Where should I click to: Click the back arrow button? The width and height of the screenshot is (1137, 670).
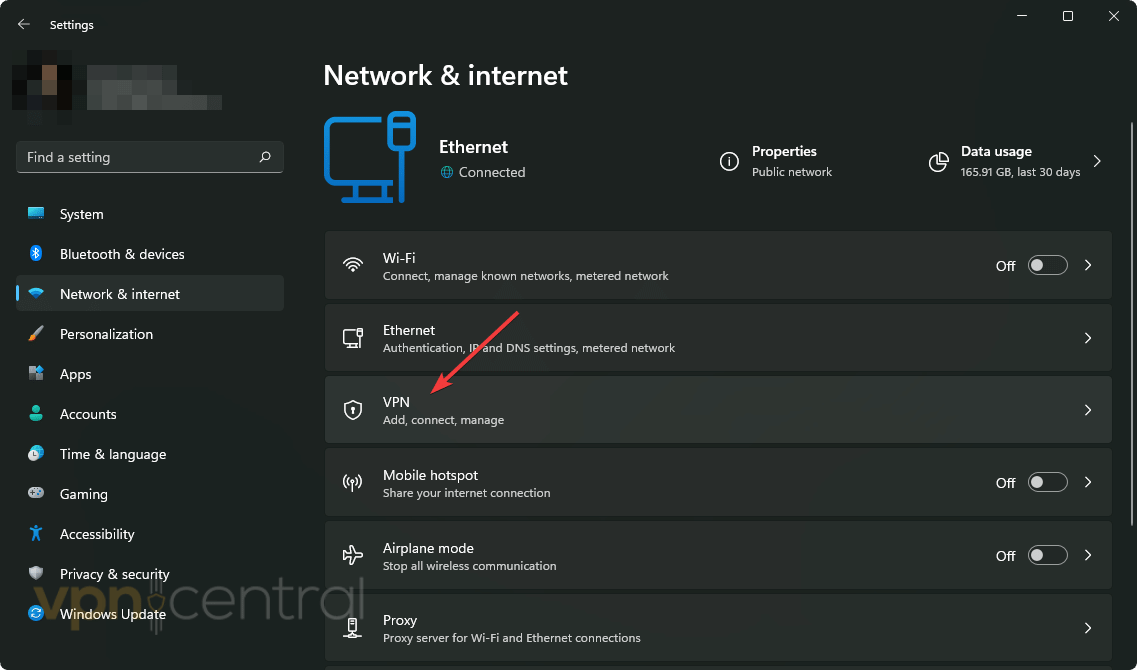point(23,23)
